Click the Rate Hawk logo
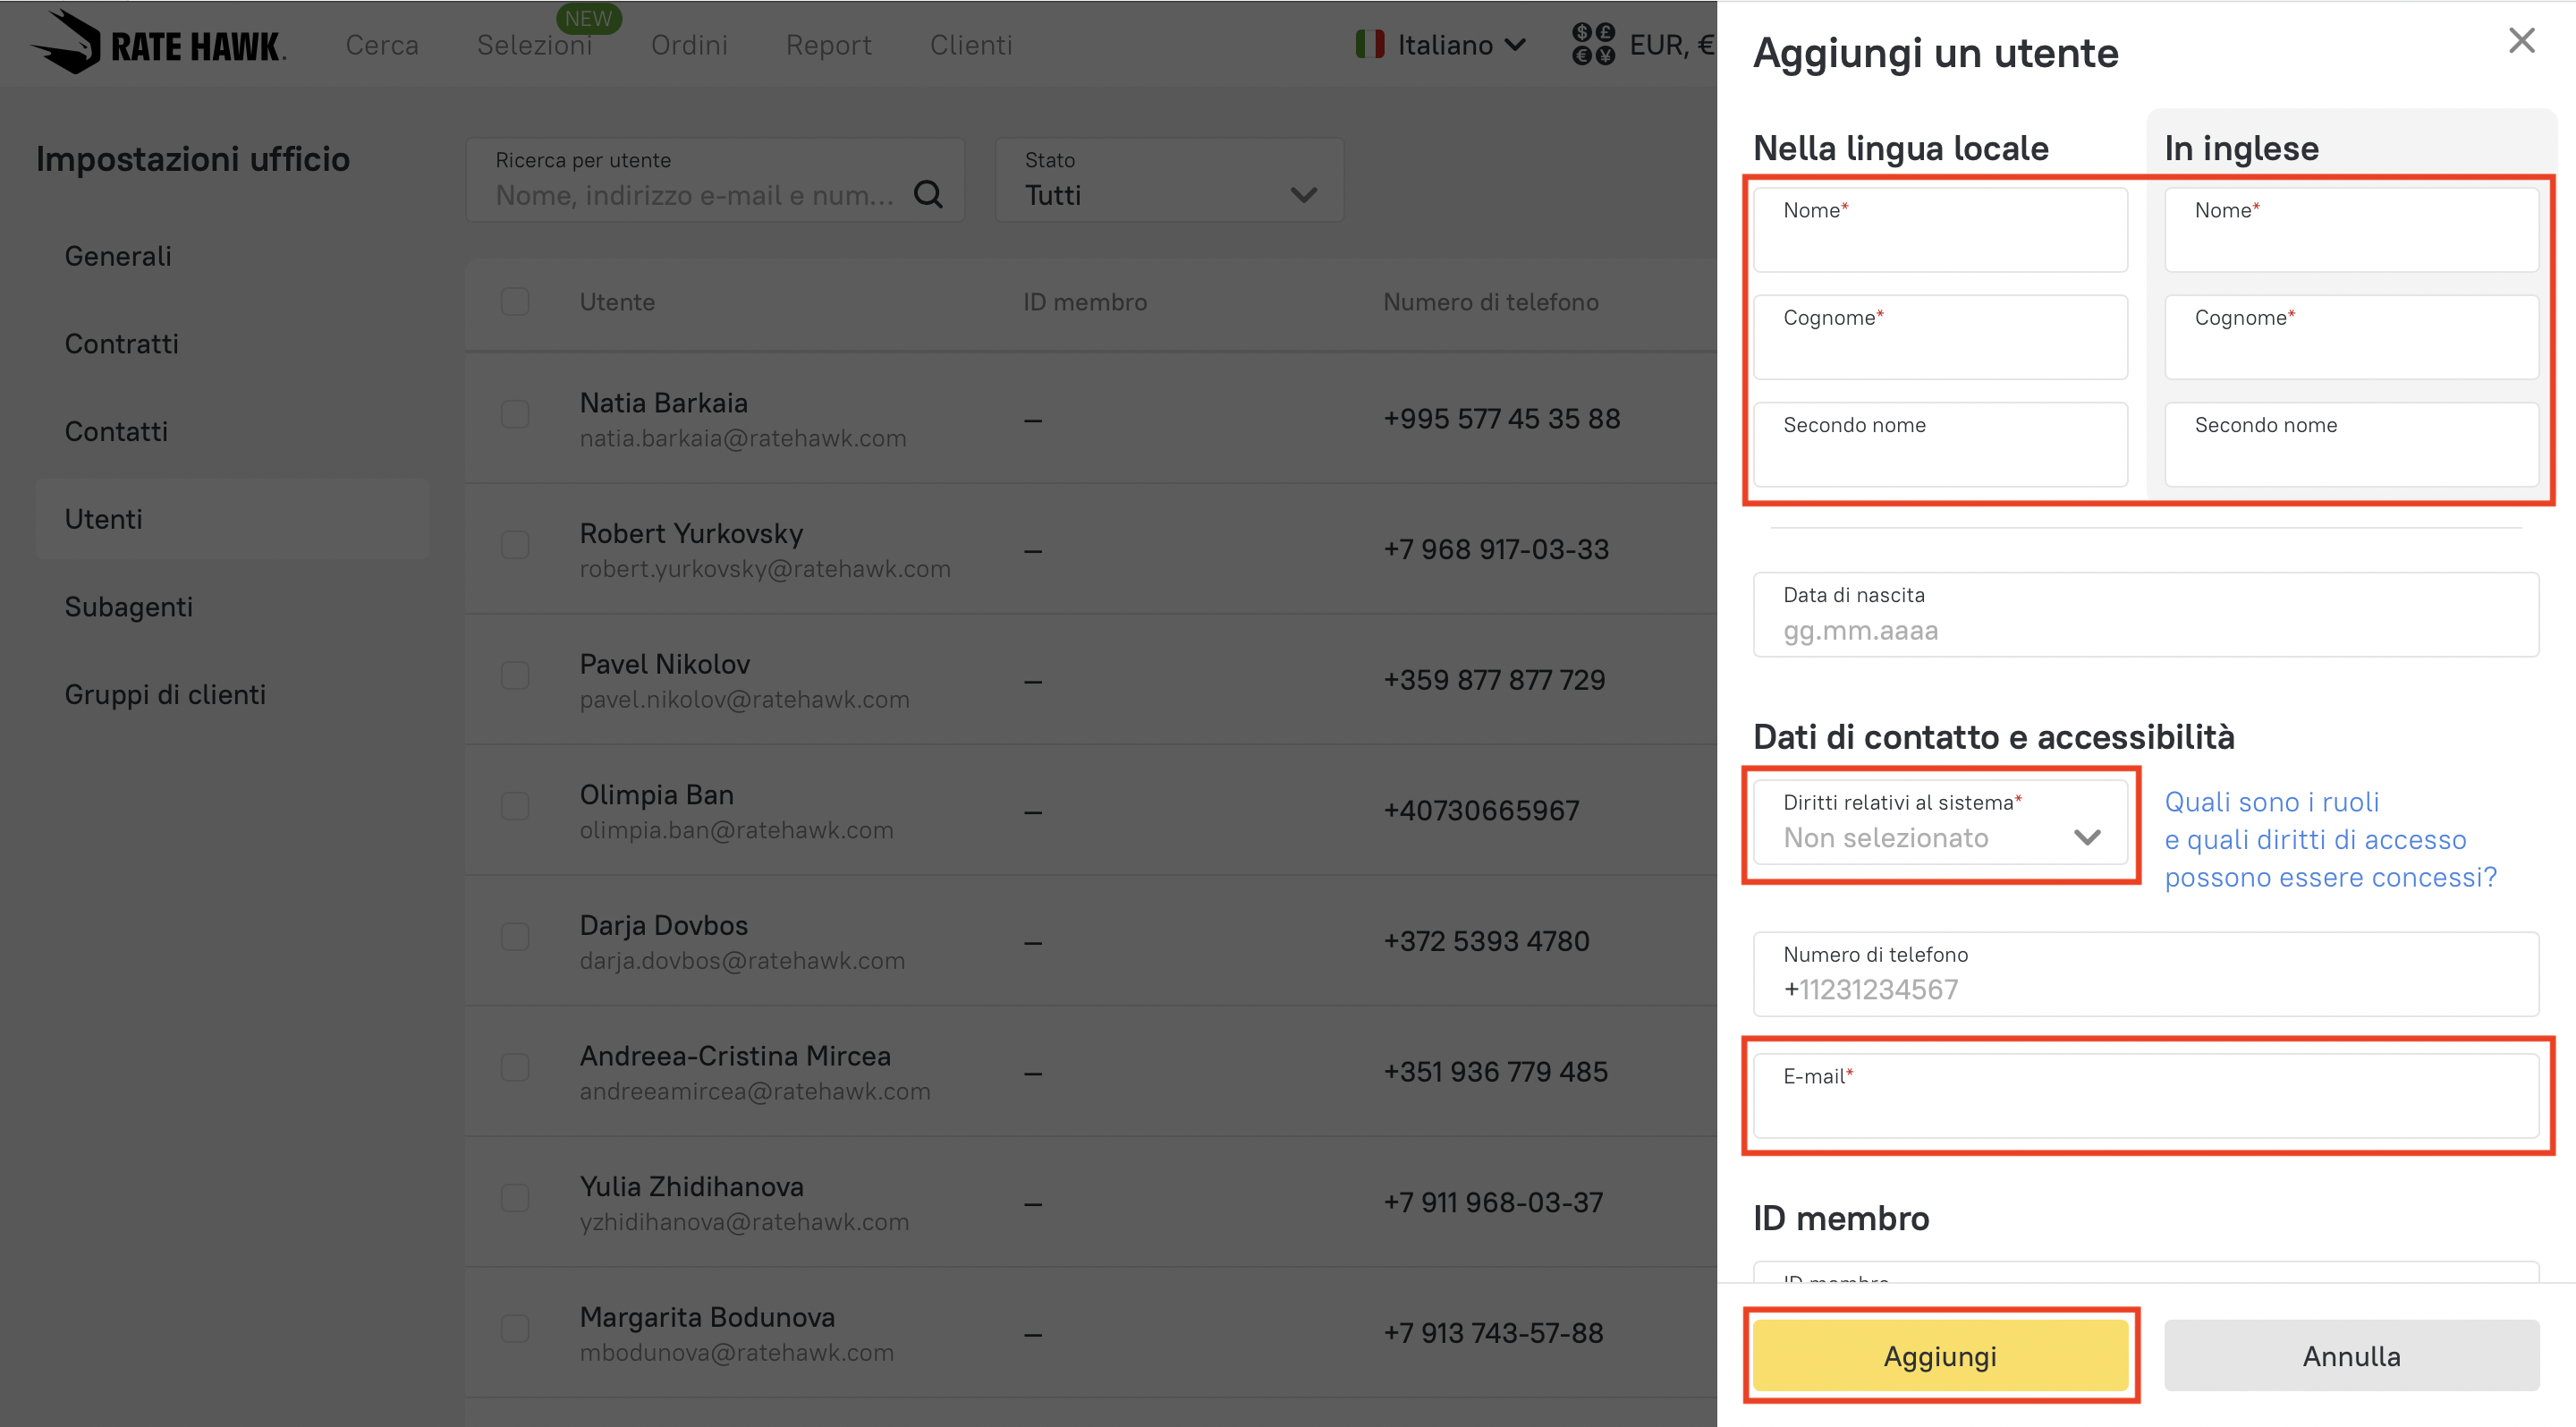Screen dimensions: 2576x1427 click(158, 43)
